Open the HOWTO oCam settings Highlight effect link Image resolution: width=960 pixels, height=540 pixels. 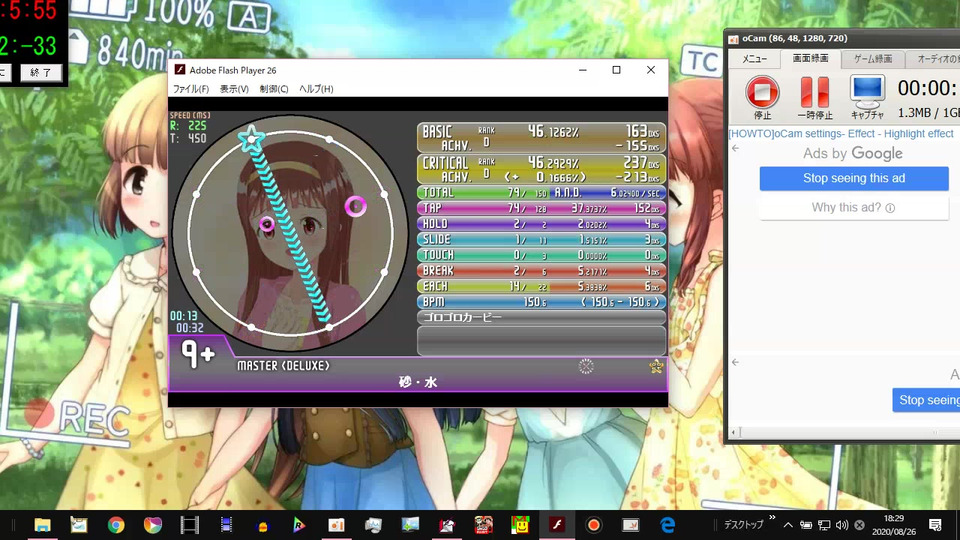click(841, 133)
